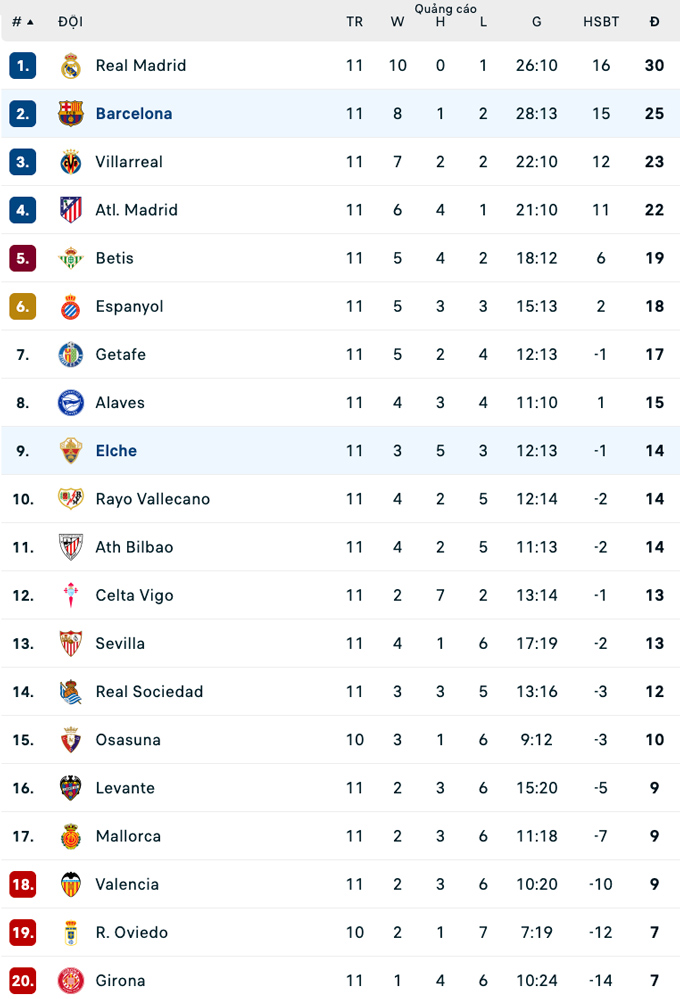
Task: Click the Espanyol club crest
Action: 71,306
